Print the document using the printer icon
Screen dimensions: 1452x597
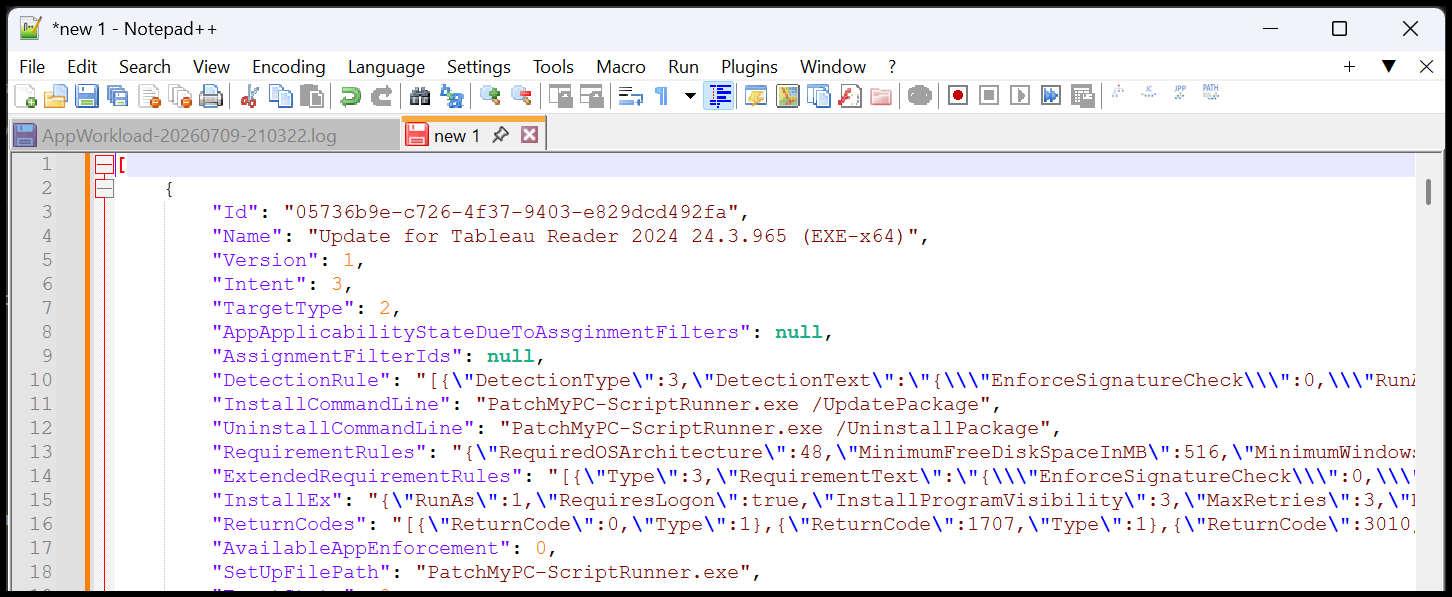[x=211, y=96]
